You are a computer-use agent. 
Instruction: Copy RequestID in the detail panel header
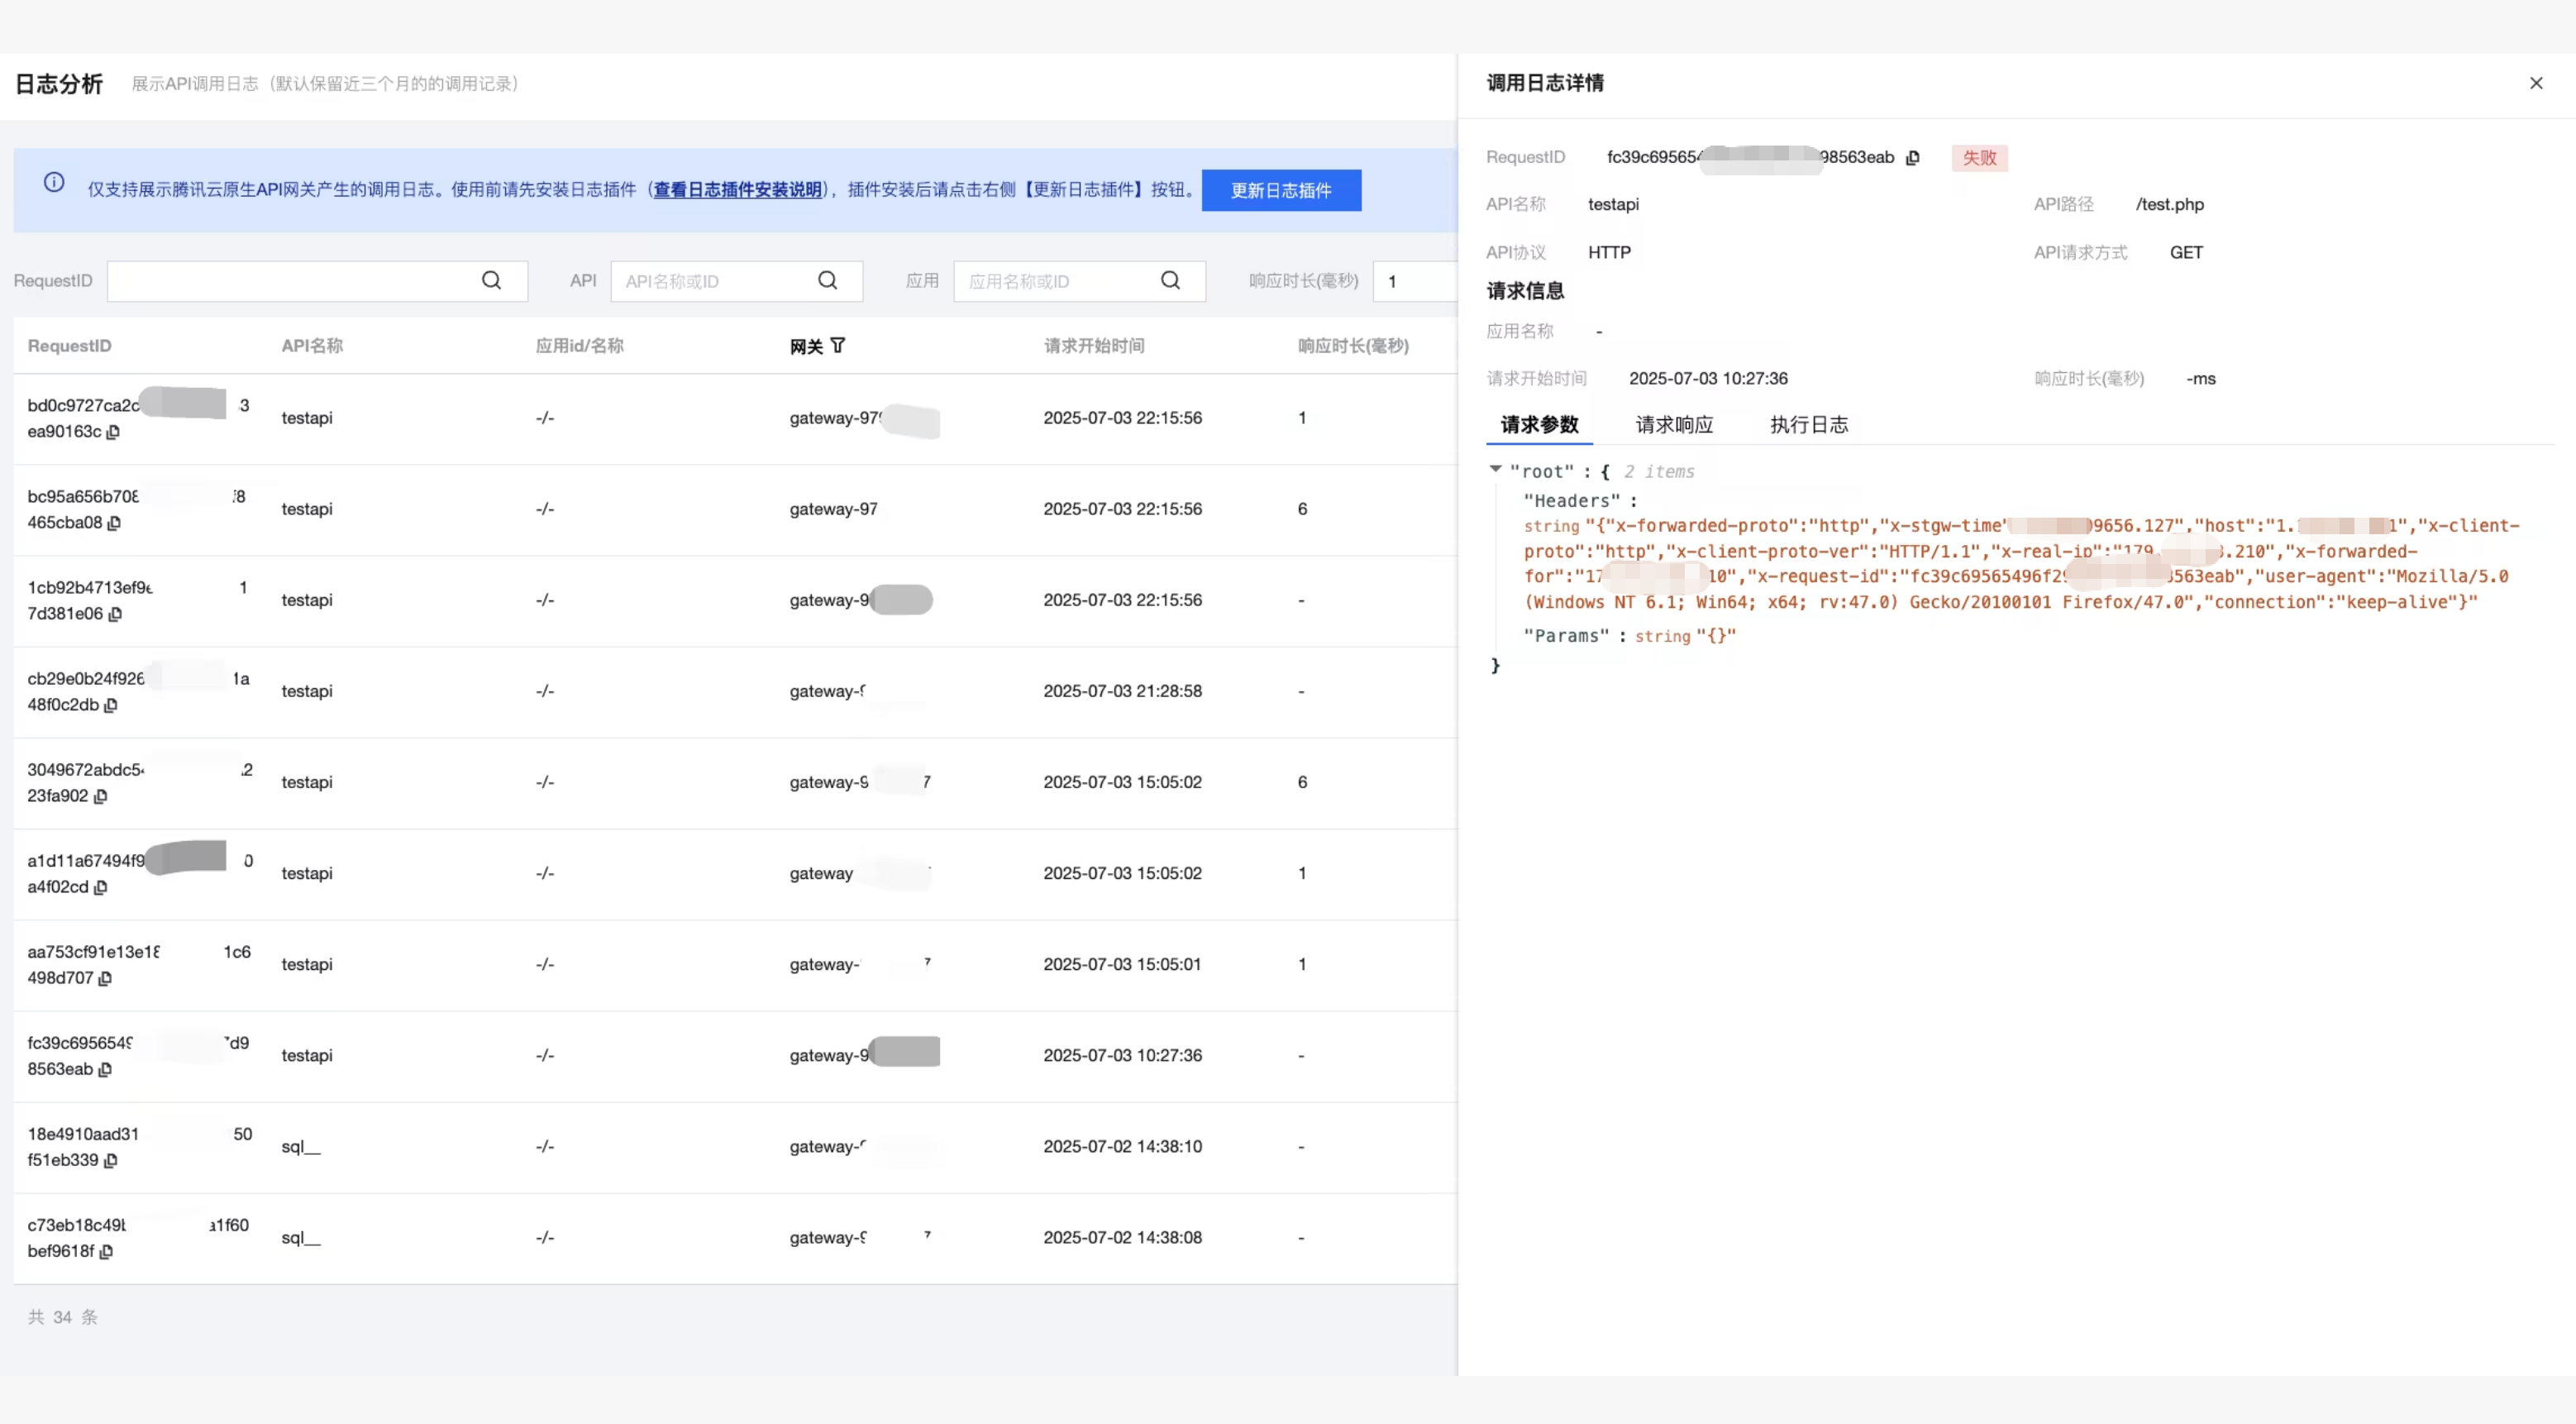point(1912,158)
